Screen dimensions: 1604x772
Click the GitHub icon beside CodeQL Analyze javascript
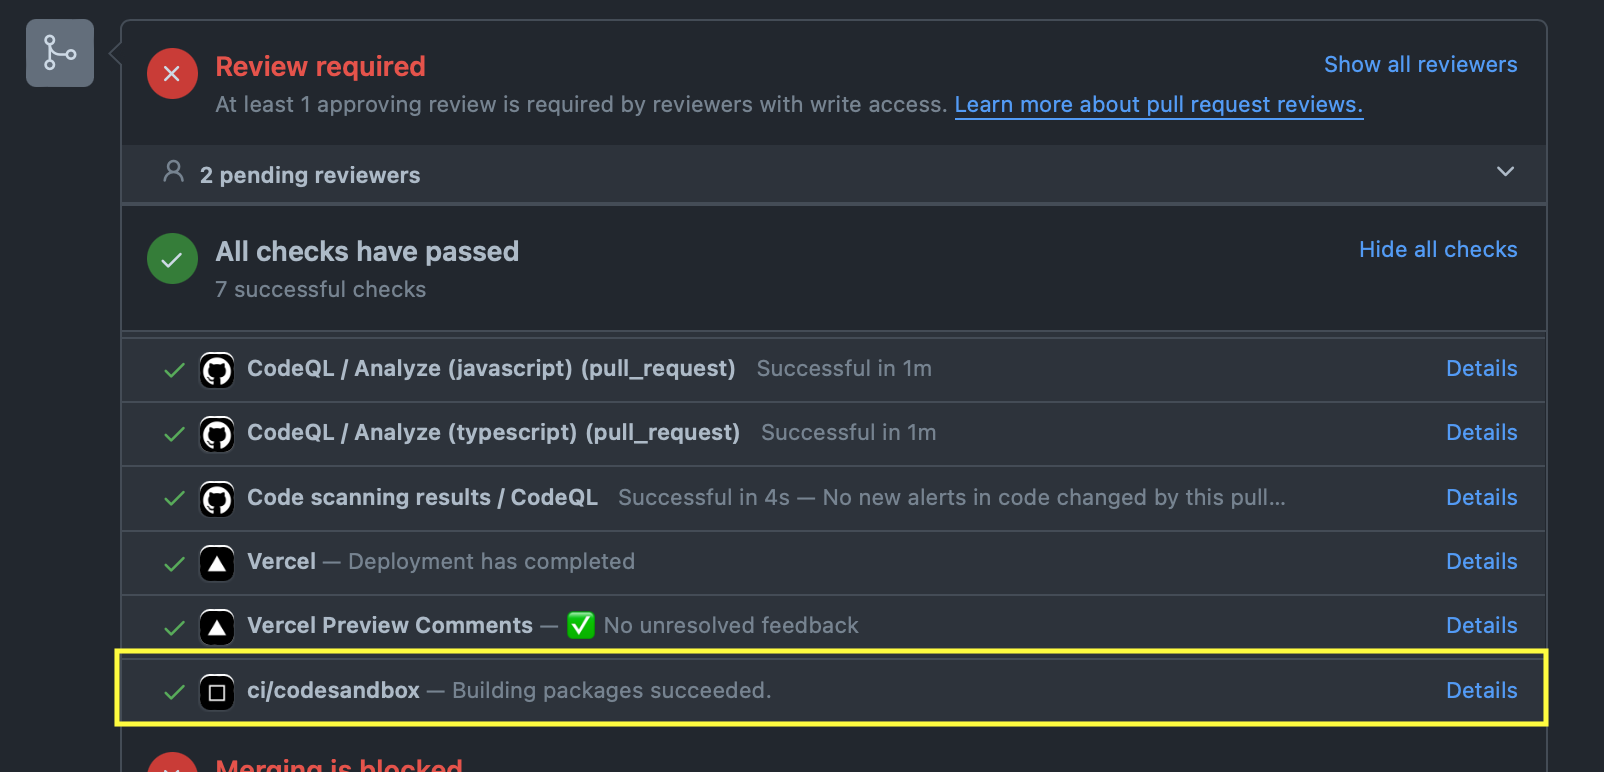tap(217, 369)
